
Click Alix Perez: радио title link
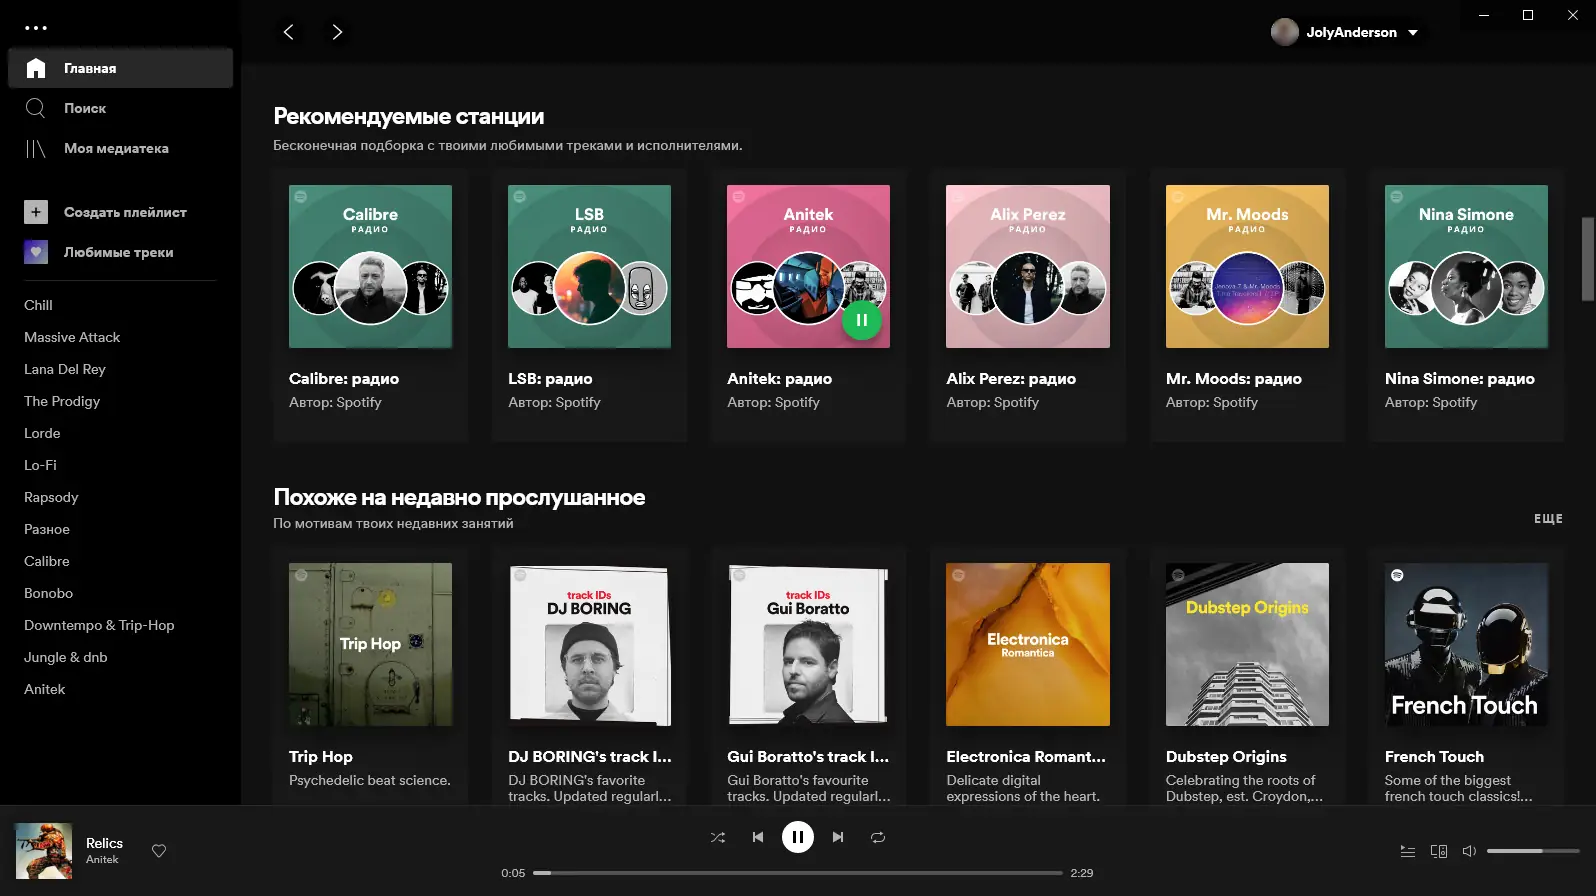[1011, 379]
